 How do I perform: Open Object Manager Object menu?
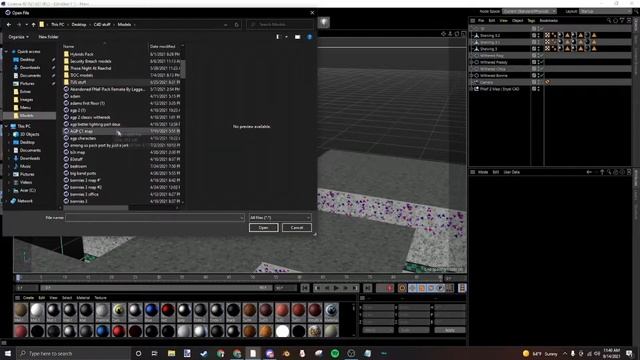(x=517, y=20)
